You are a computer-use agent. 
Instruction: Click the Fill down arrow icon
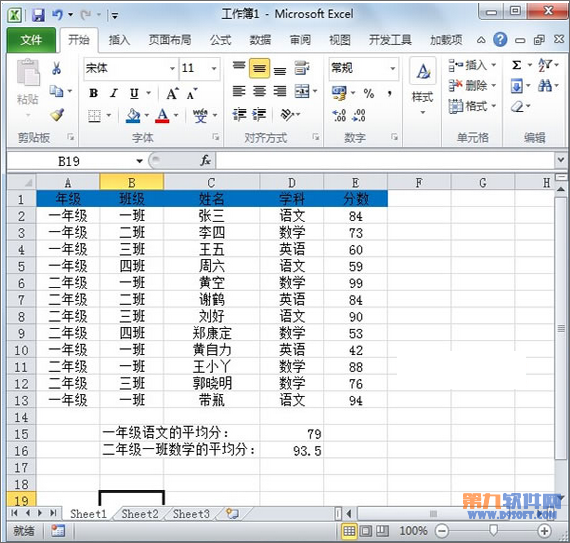[517, 86]
